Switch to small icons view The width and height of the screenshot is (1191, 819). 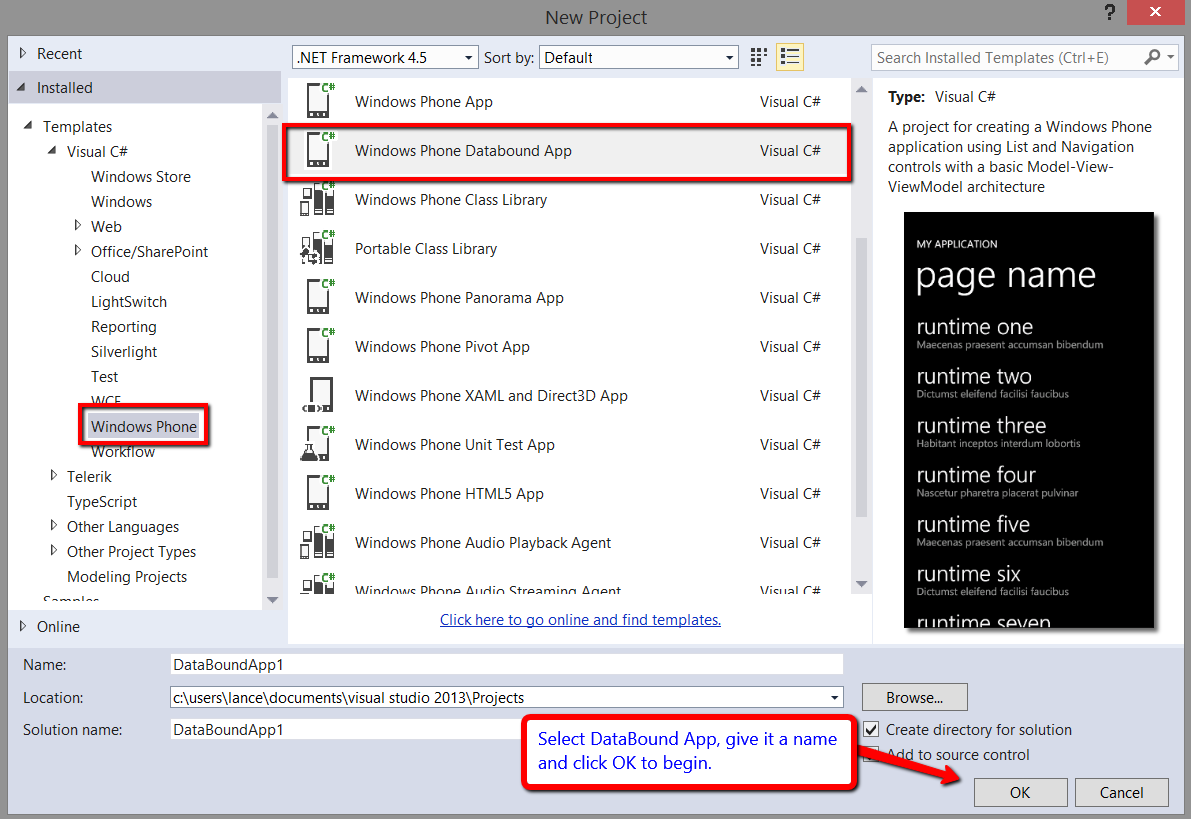(759, 57)
